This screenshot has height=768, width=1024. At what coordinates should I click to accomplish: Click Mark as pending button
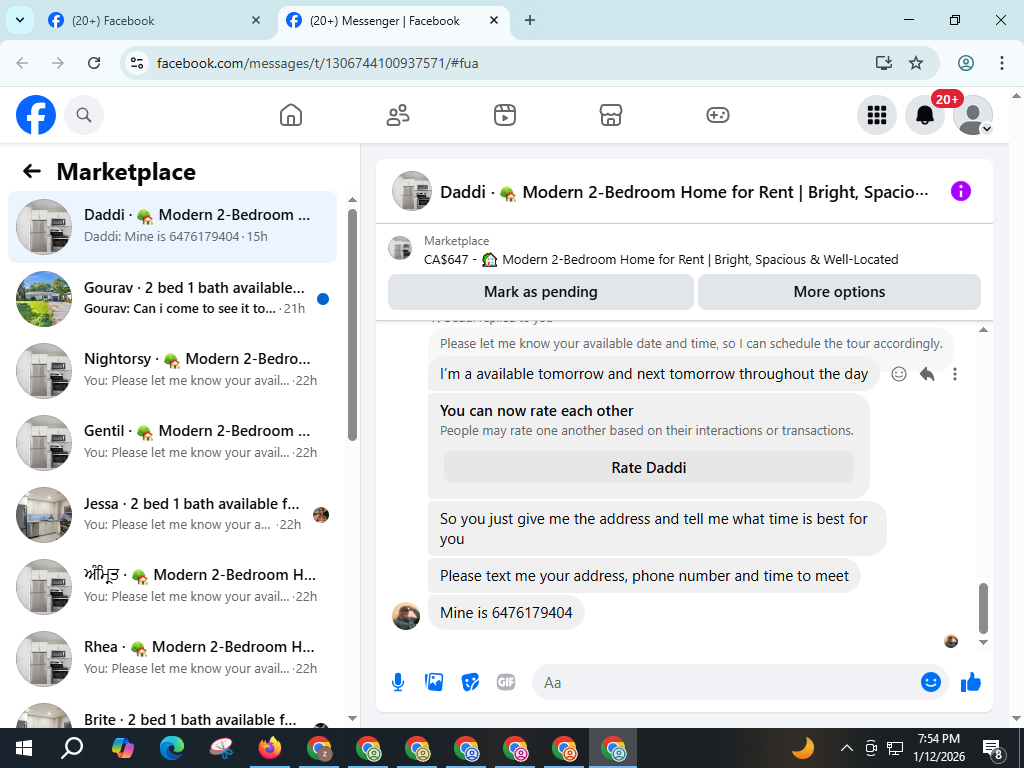click(541, 292)
